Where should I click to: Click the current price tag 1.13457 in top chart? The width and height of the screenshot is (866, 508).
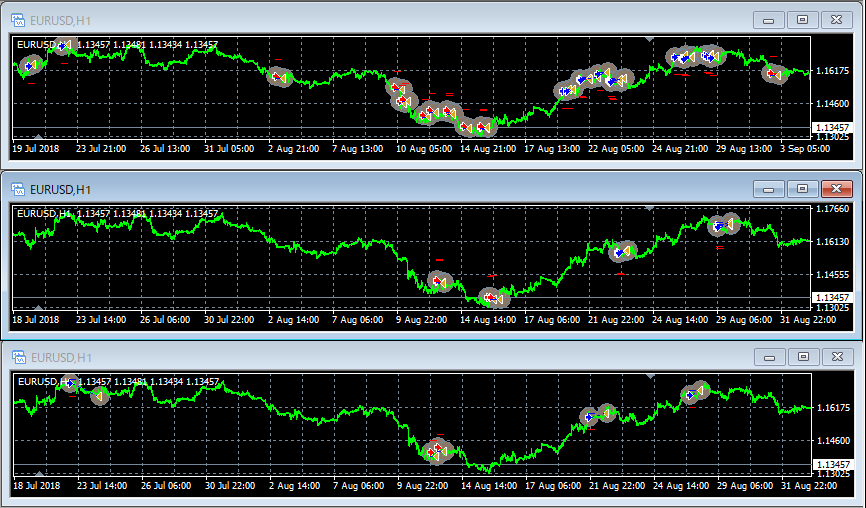832,128
